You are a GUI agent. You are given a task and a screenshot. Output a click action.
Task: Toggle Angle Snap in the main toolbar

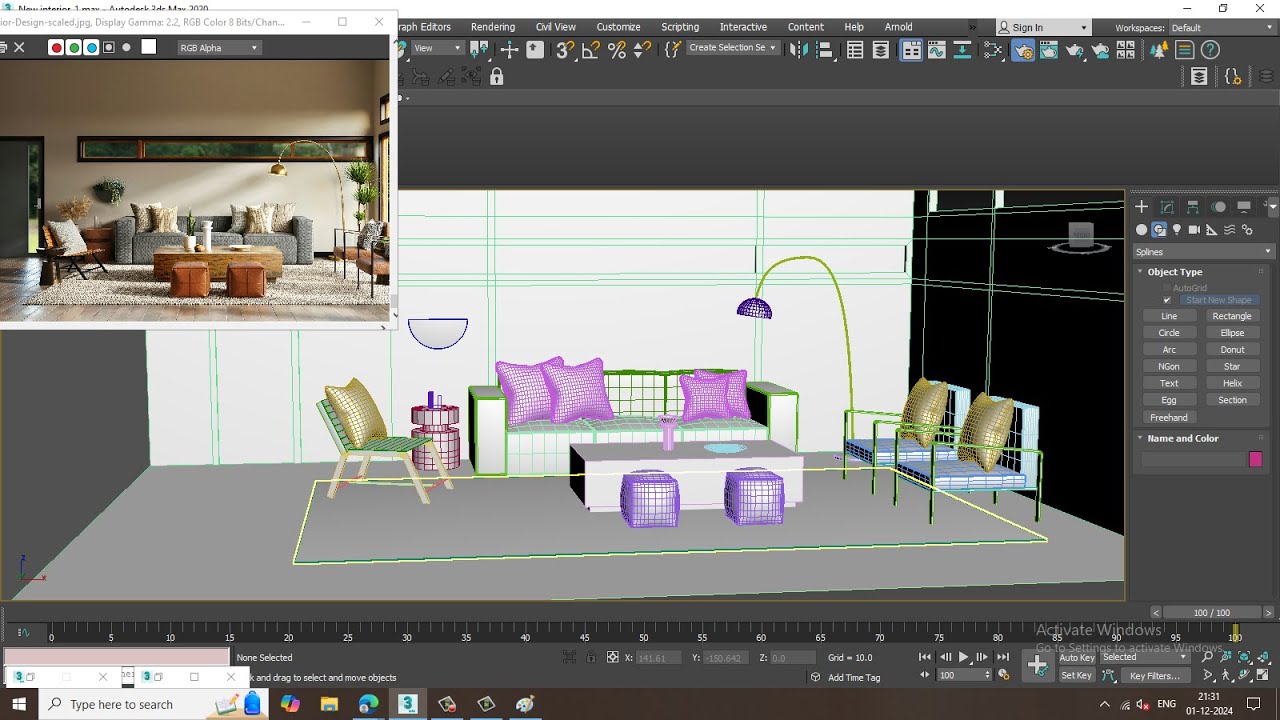592,49
